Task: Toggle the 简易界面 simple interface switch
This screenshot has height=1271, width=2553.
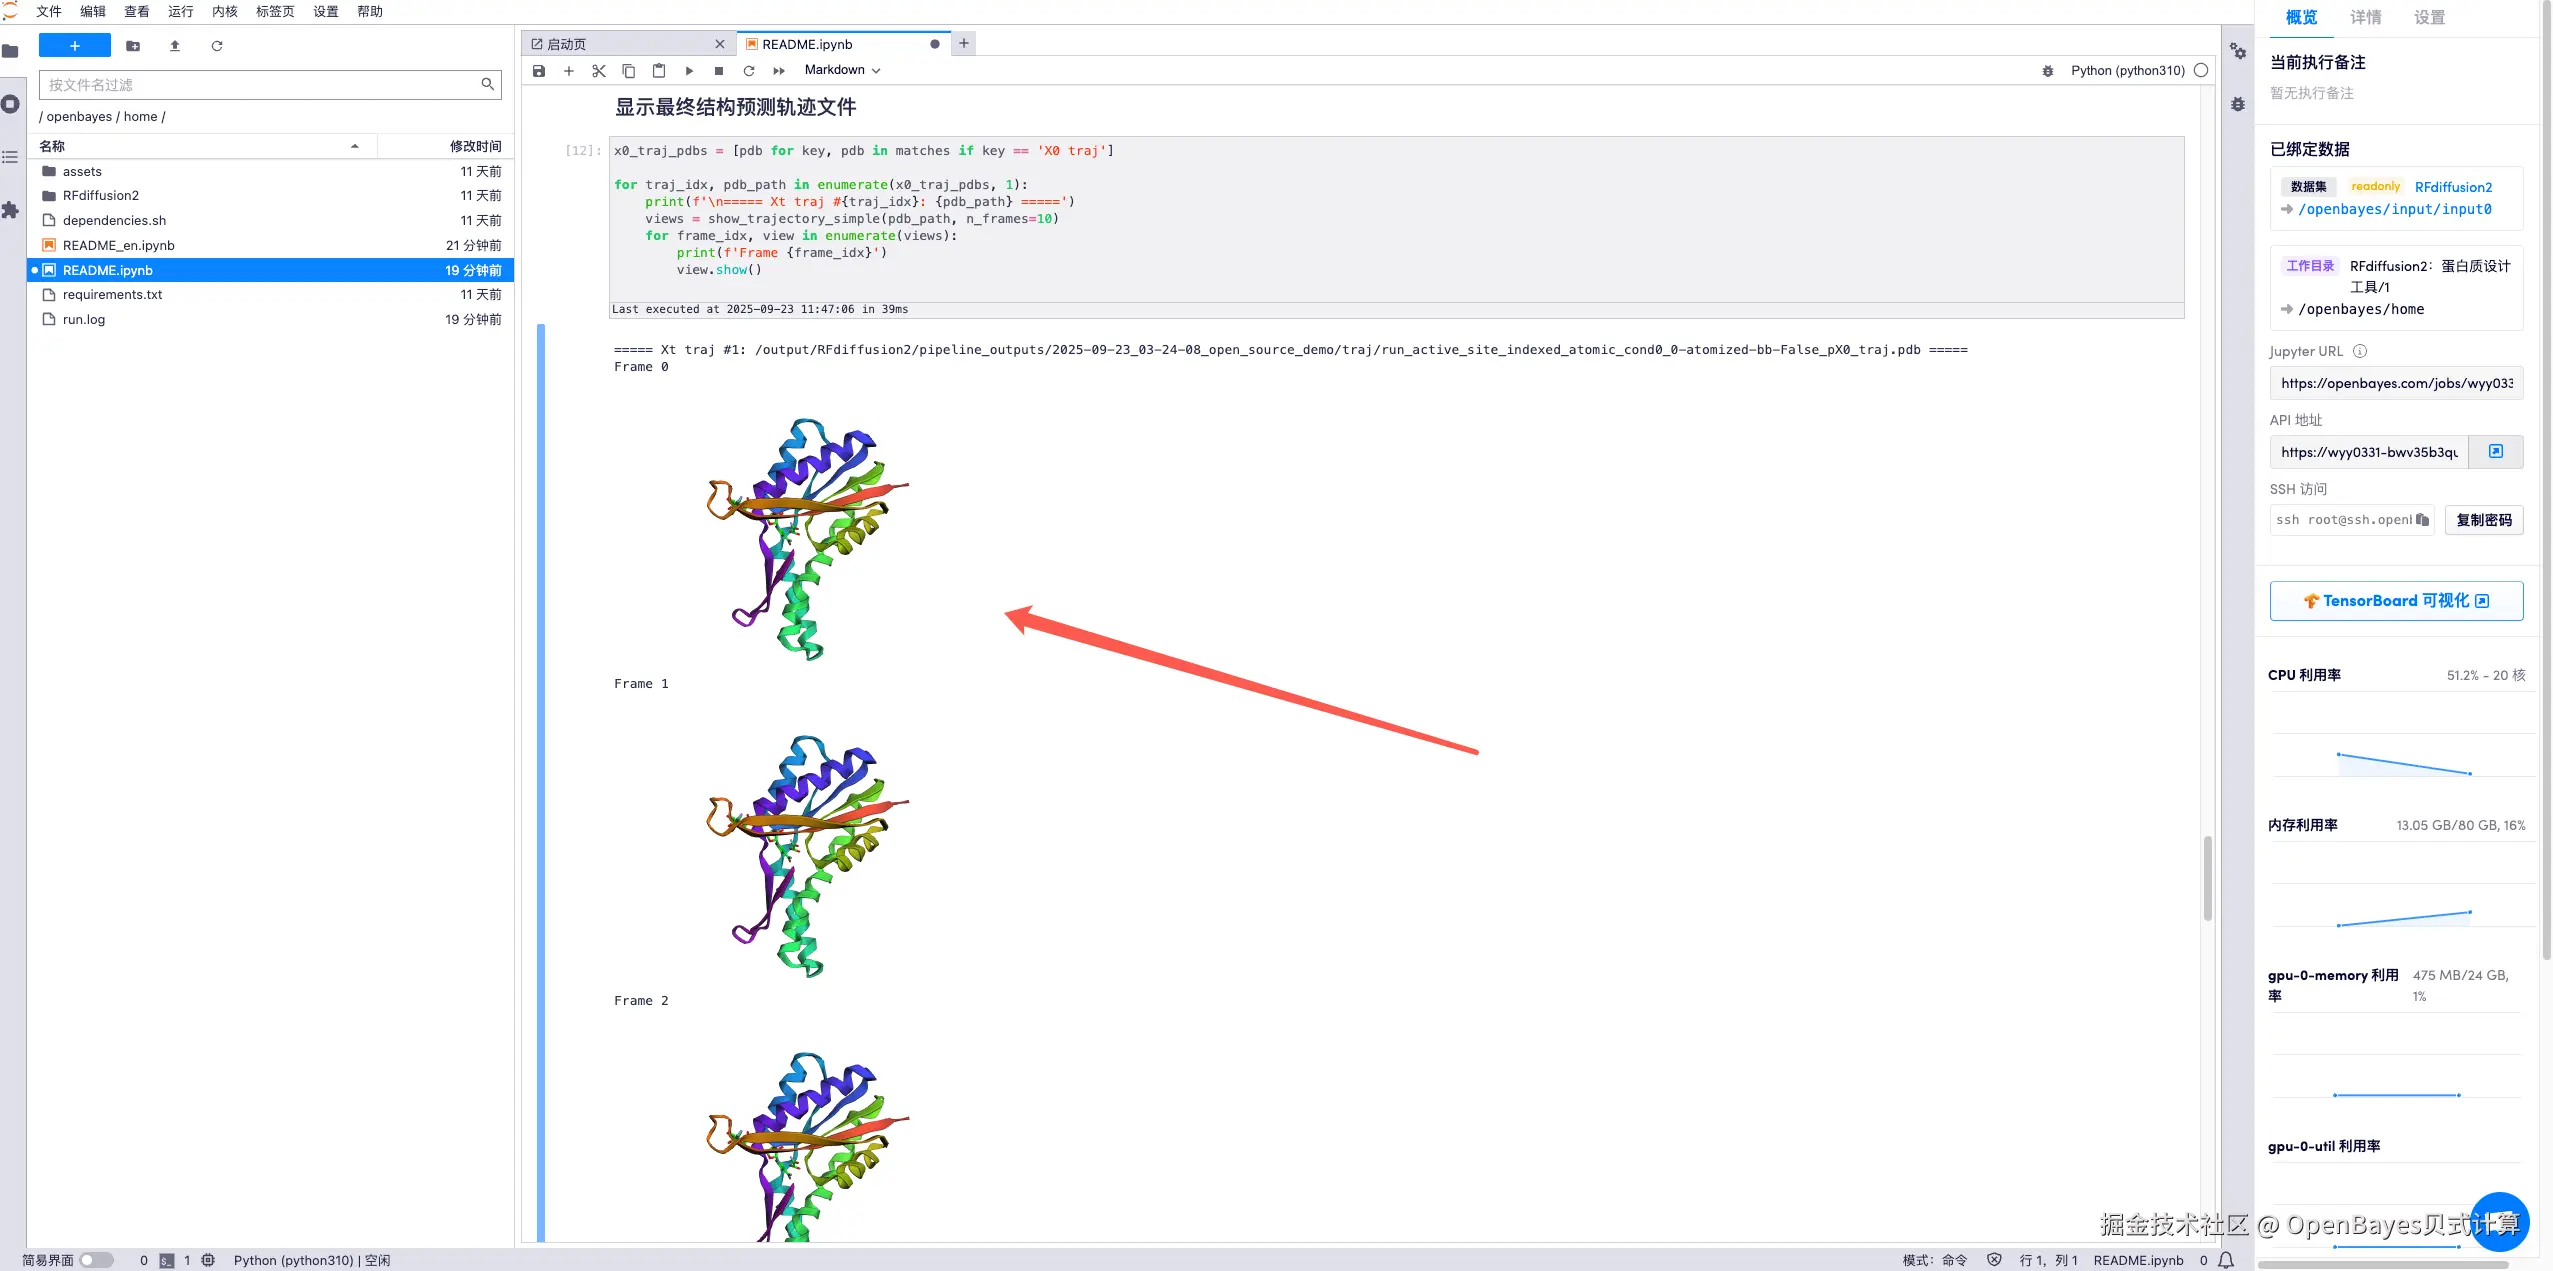Action: 96,1260
